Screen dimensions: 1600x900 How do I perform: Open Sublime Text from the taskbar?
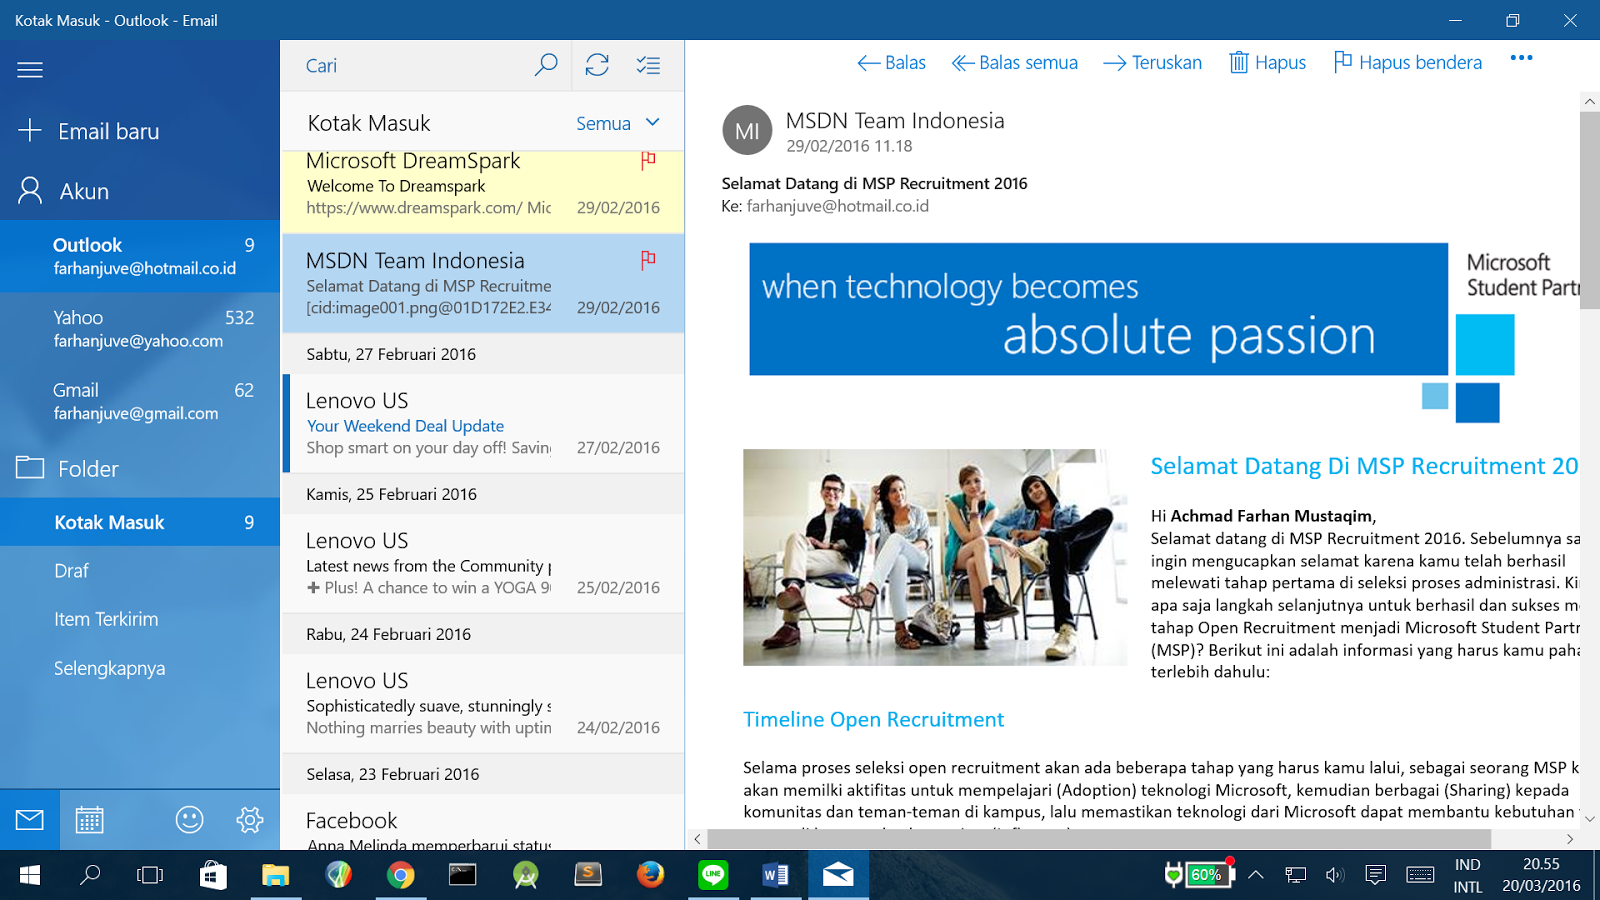(x=588, y=875)
